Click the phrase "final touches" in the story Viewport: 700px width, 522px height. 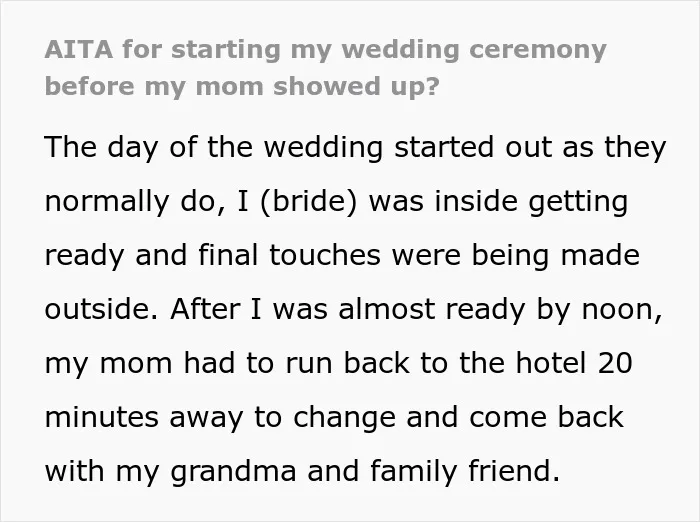[290, 255]
